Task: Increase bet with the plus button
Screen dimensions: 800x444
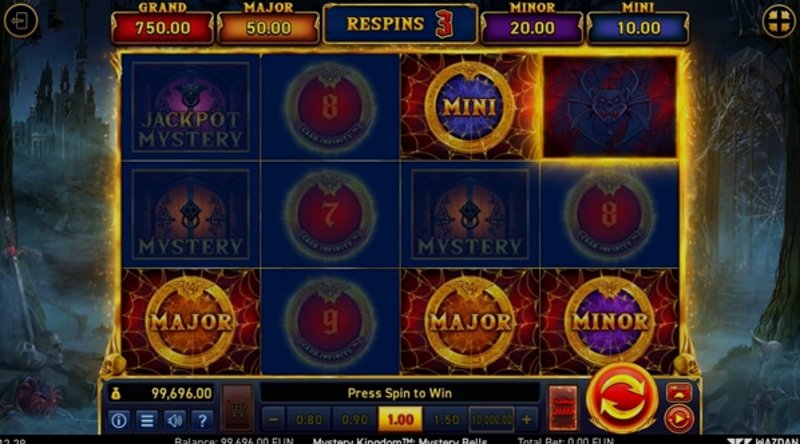Action: (x=527, y=420)
